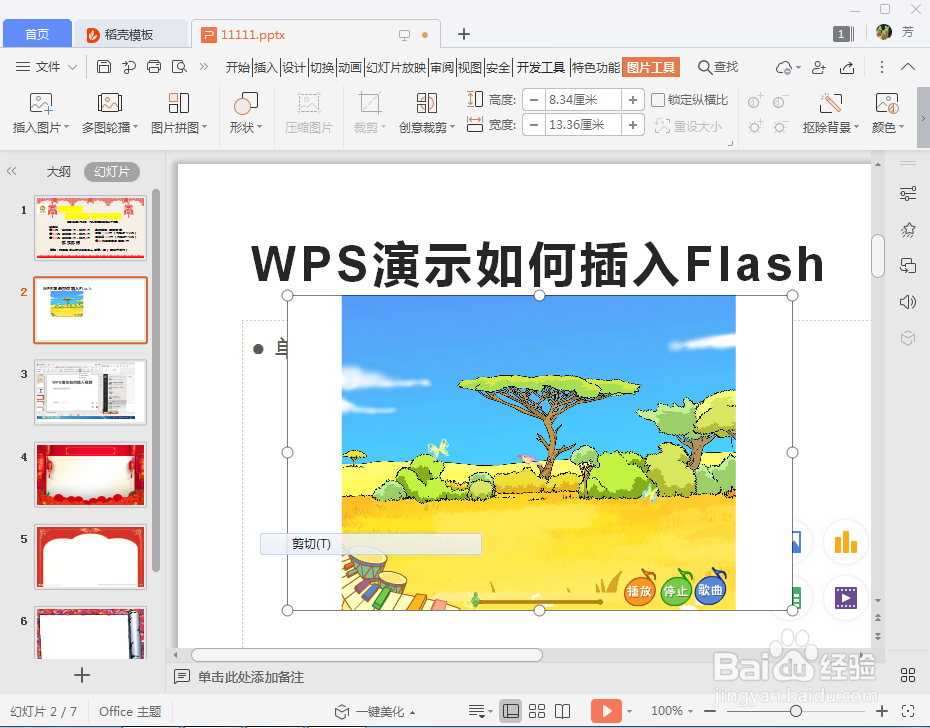
Task: Click the 插入图片 insert picture icon
Action: [x=41, y=103]
